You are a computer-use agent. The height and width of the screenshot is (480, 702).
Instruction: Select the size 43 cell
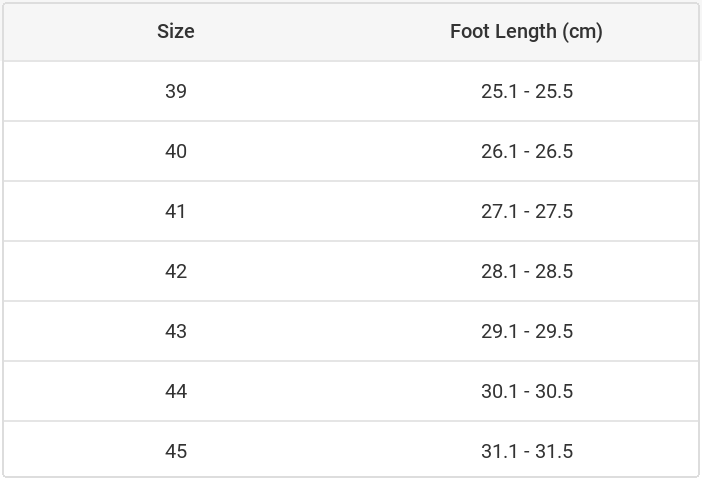click(x=176, y=331)
